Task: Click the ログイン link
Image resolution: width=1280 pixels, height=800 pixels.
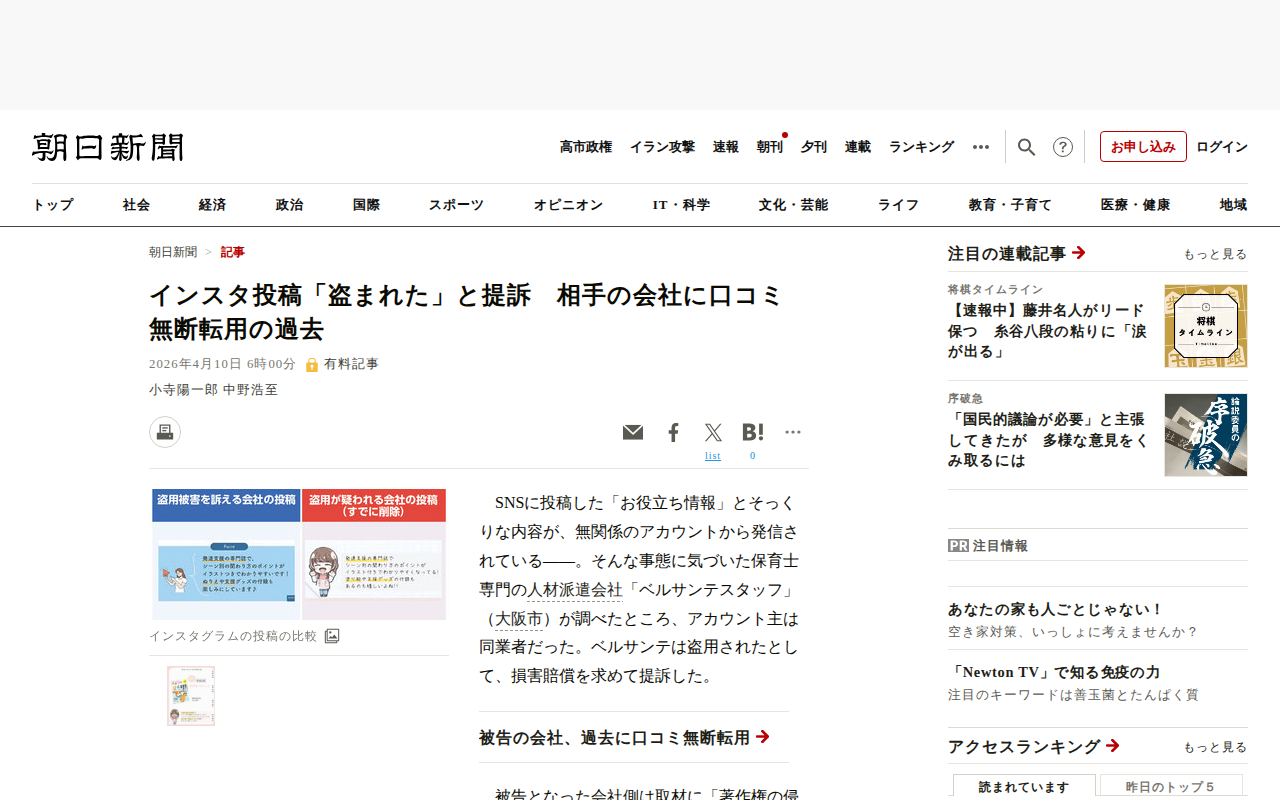Action: (x=1222, y=147)
